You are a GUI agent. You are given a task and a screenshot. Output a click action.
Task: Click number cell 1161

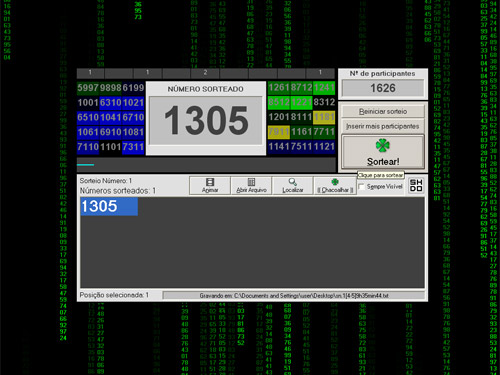301,132
